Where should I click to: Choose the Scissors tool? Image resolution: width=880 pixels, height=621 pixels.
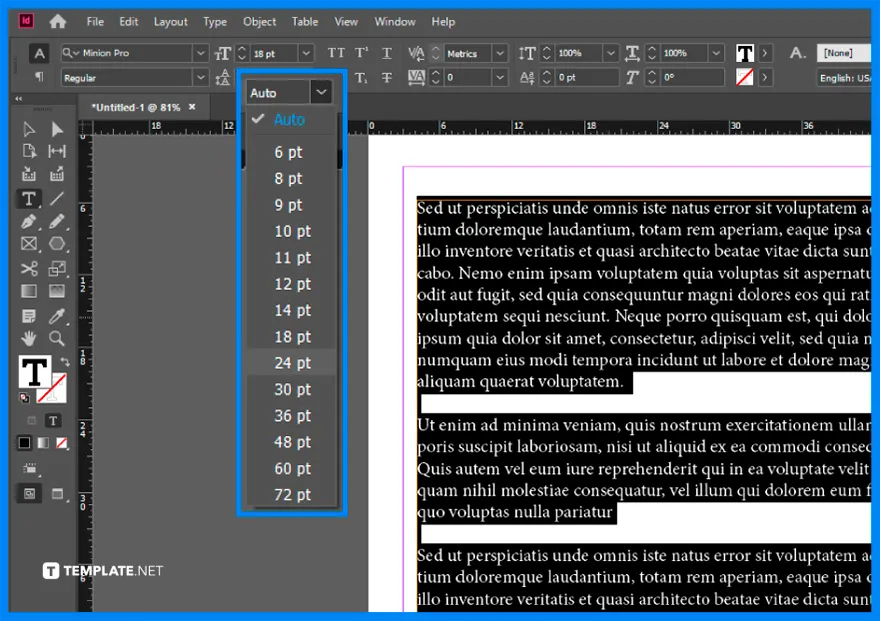pos(28,267)
